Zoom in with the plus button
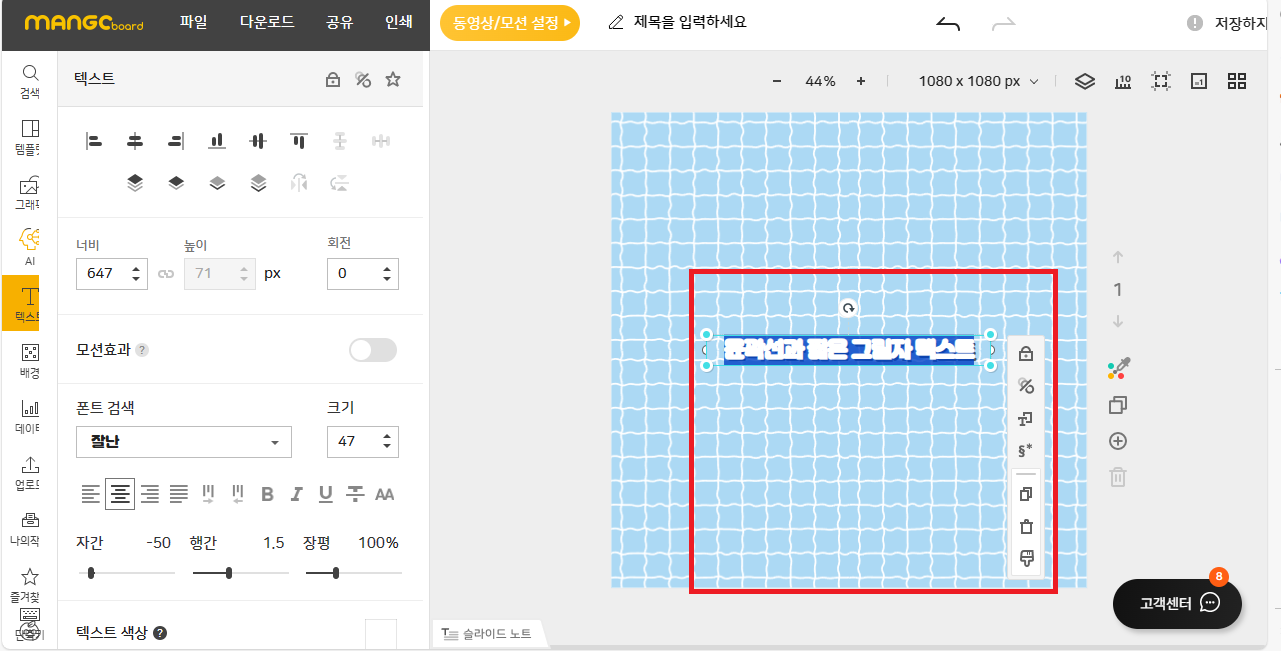Screen dimensions: 1281x651 861,81
